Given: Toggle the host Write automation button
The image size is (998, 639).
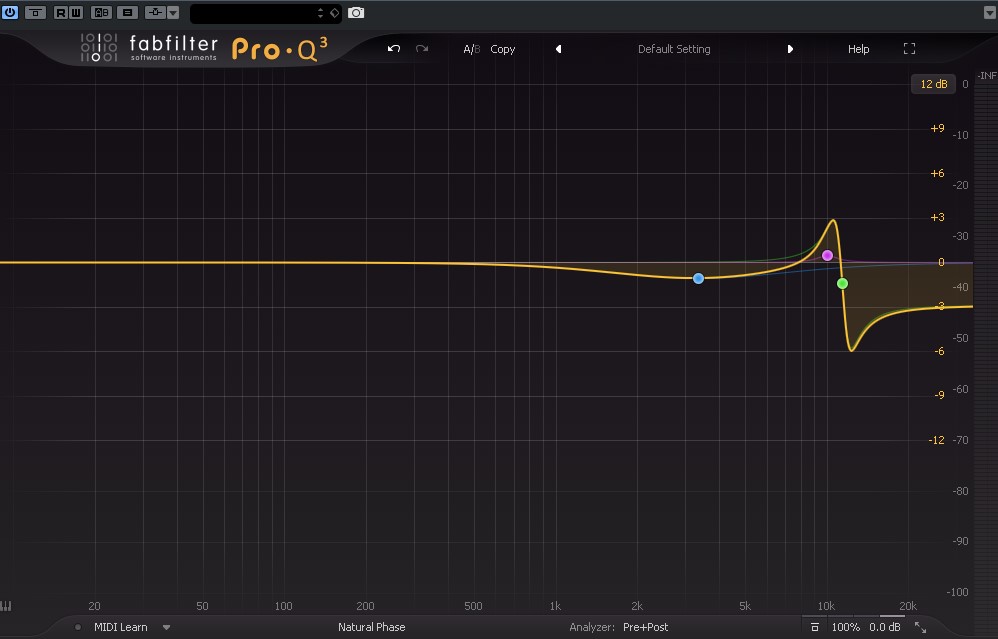Looking at the screenshot, I should [76, 13].
